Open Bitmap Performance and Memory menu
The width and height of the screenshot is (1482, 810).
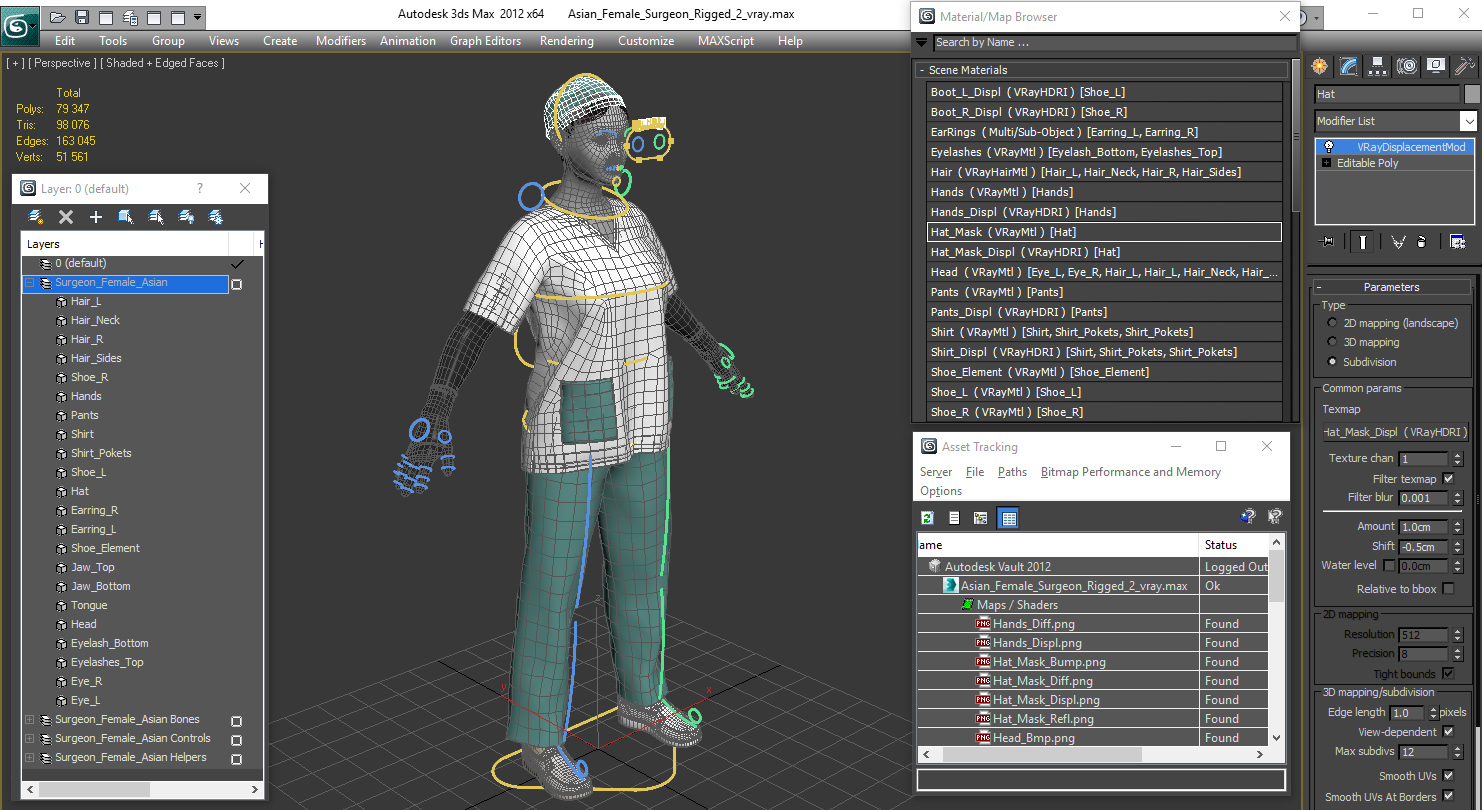click(x=1131, y=472)
